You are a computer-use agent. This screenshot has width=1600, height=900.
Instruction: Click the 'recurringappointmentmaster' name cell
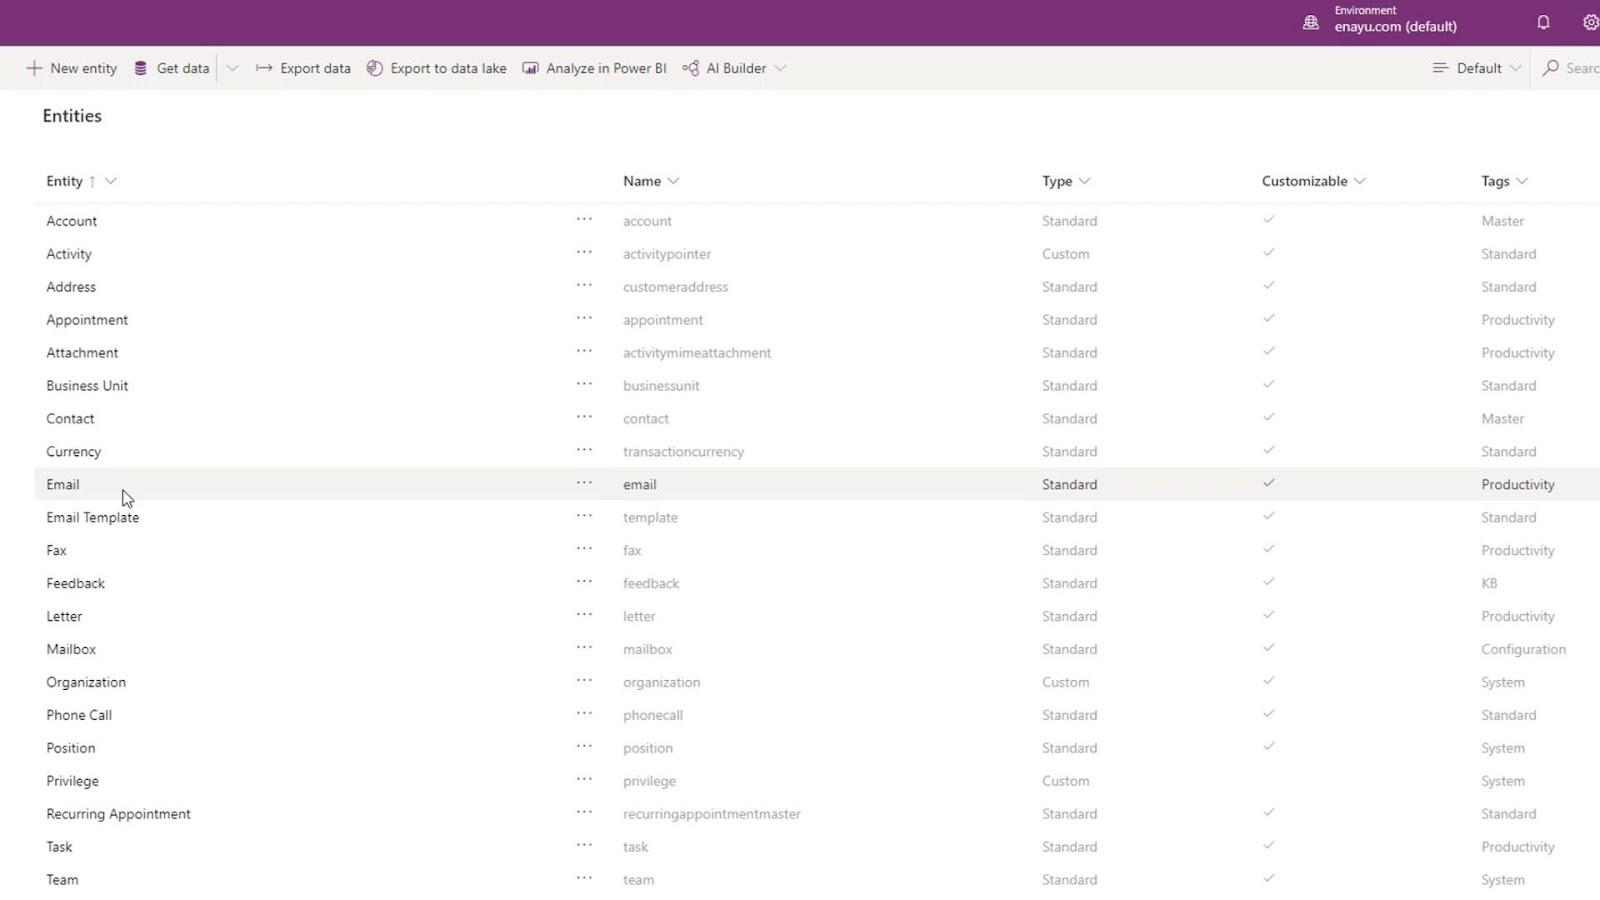[x=712, y=814]
